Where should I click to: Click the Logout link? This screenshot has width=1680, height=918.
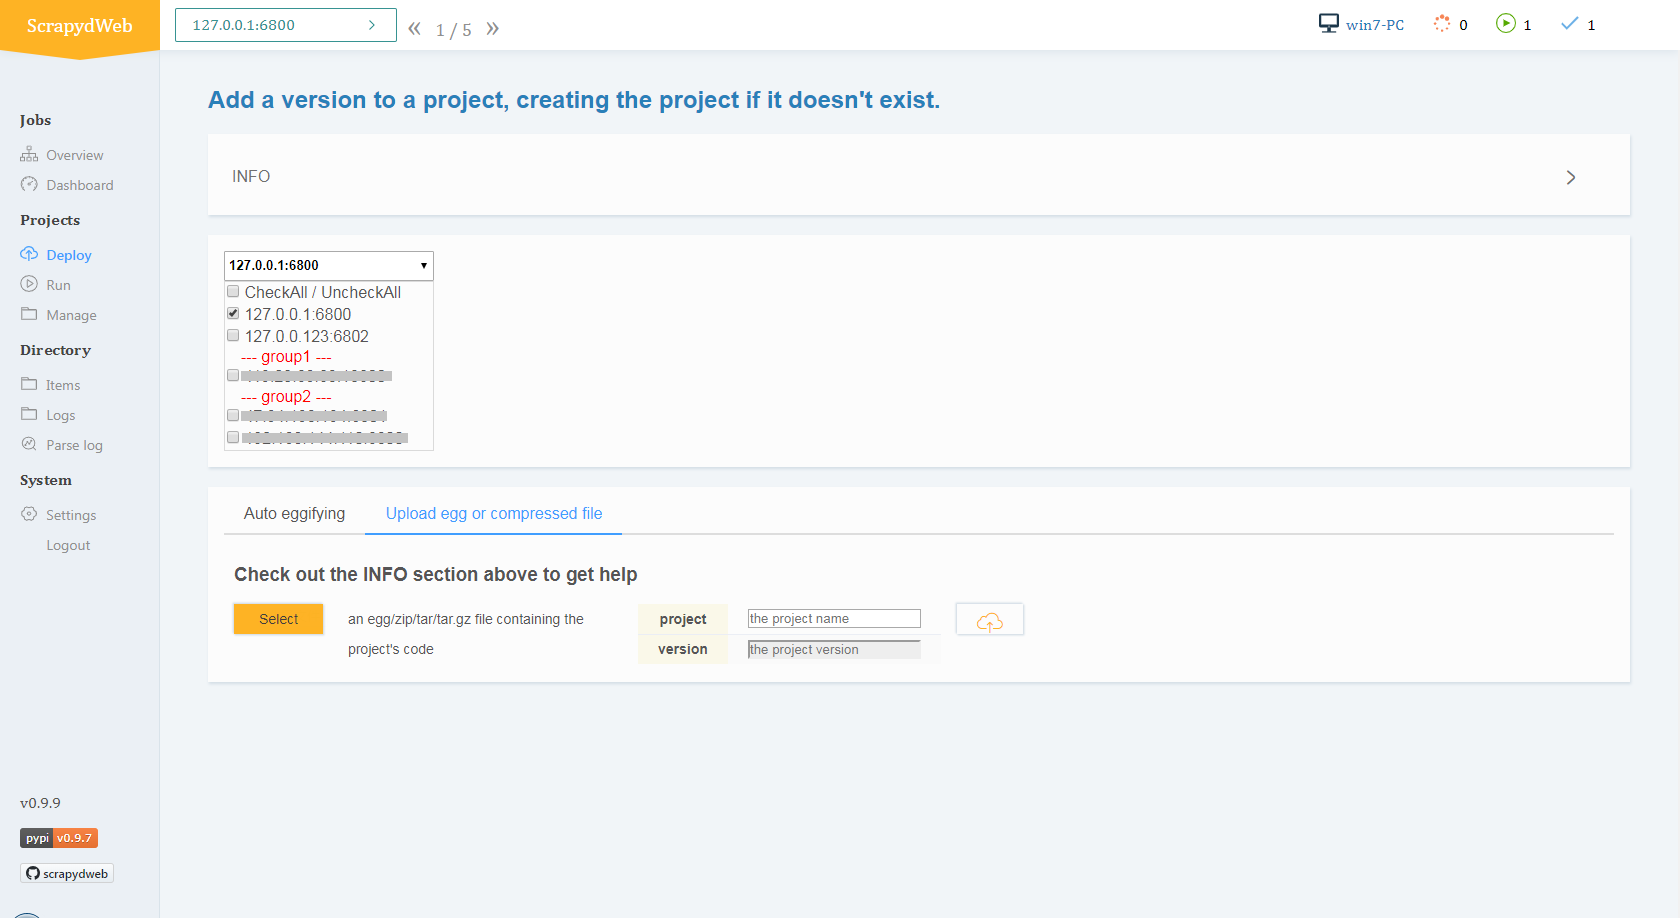[68, 545]
